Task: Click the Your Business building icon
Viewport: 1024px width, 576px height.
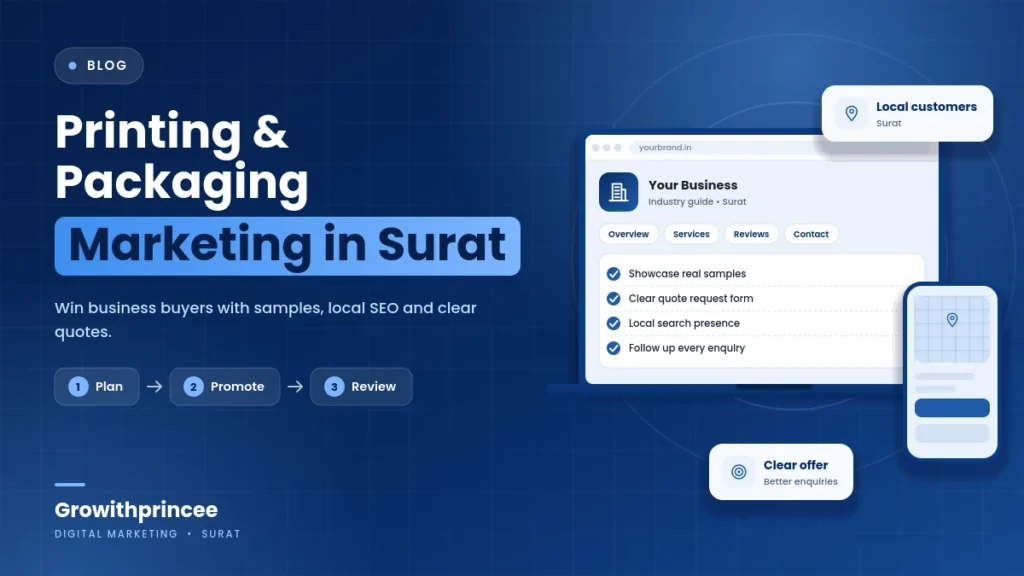Action: click(618, 192)
